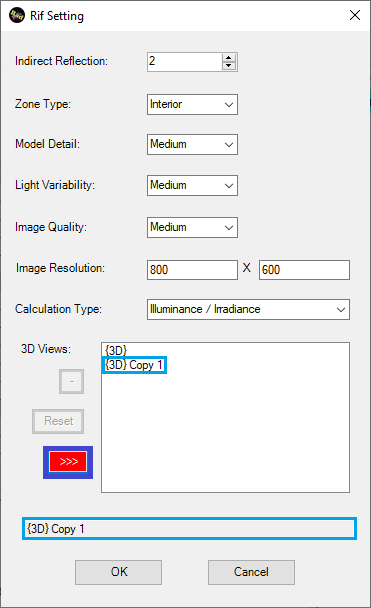
Task: Open the Zone Type dropdown
Action: pos(192,104)
